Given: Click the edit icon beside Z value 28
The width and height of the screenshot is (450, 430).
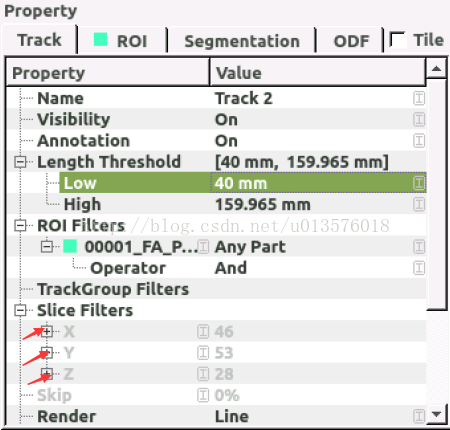Looking at the screenshot, I should pos(203,374).
